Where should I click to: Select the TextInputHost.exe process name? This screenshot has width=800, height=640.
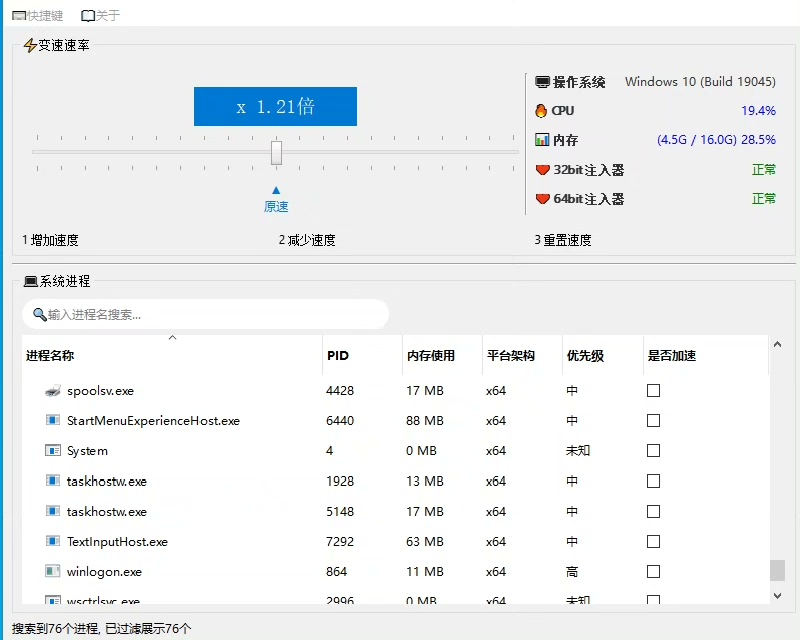point(117,541)
